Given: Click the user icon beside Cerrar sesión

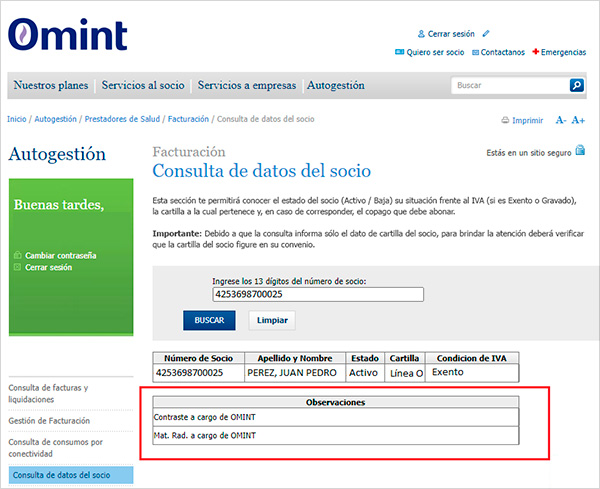Looking at the screenshot, I should [x=421, y=34].
